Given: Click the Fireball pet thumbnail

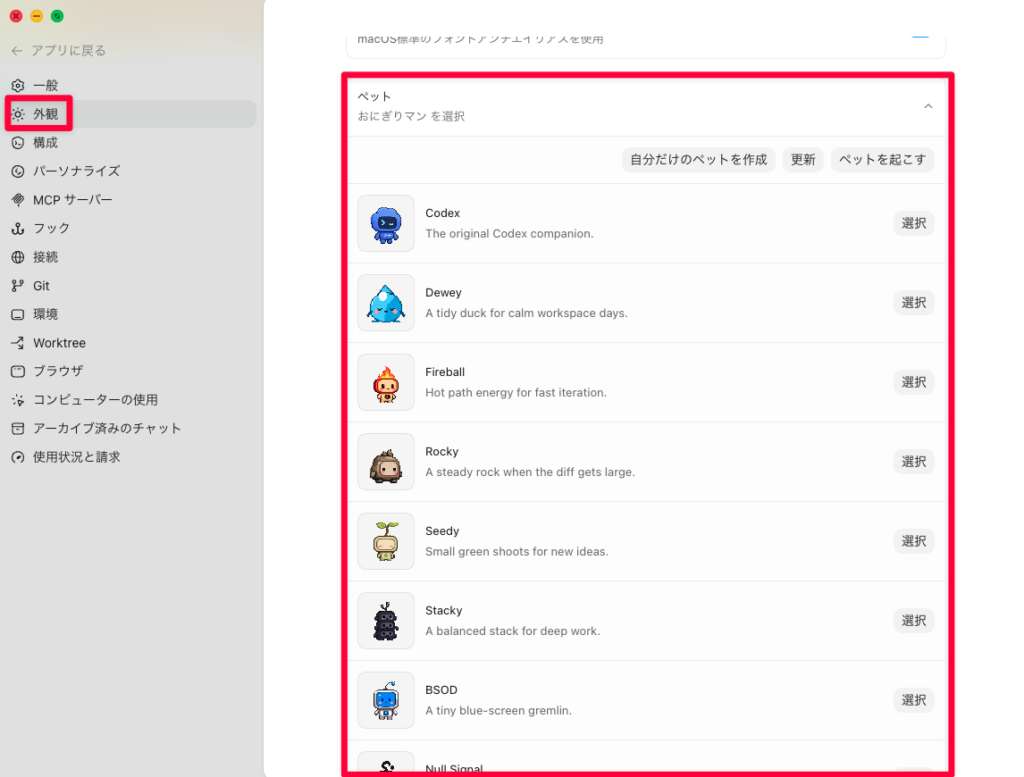Looking at the screenshot, I should coord(386,383).
